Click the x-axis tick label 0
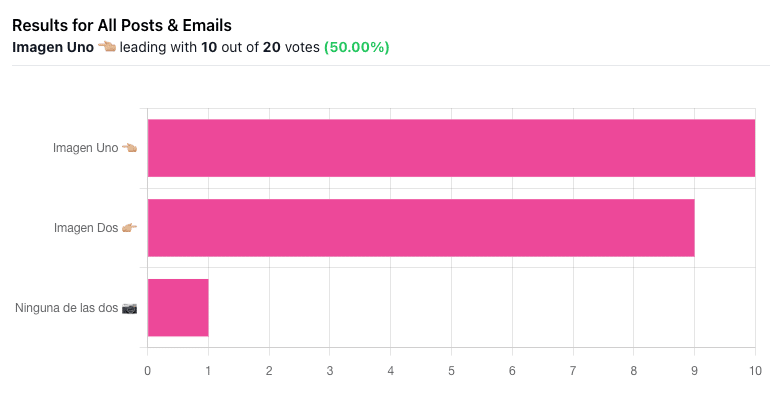The height and width of the screenshot is (398, 783). [x=147, y=371]
